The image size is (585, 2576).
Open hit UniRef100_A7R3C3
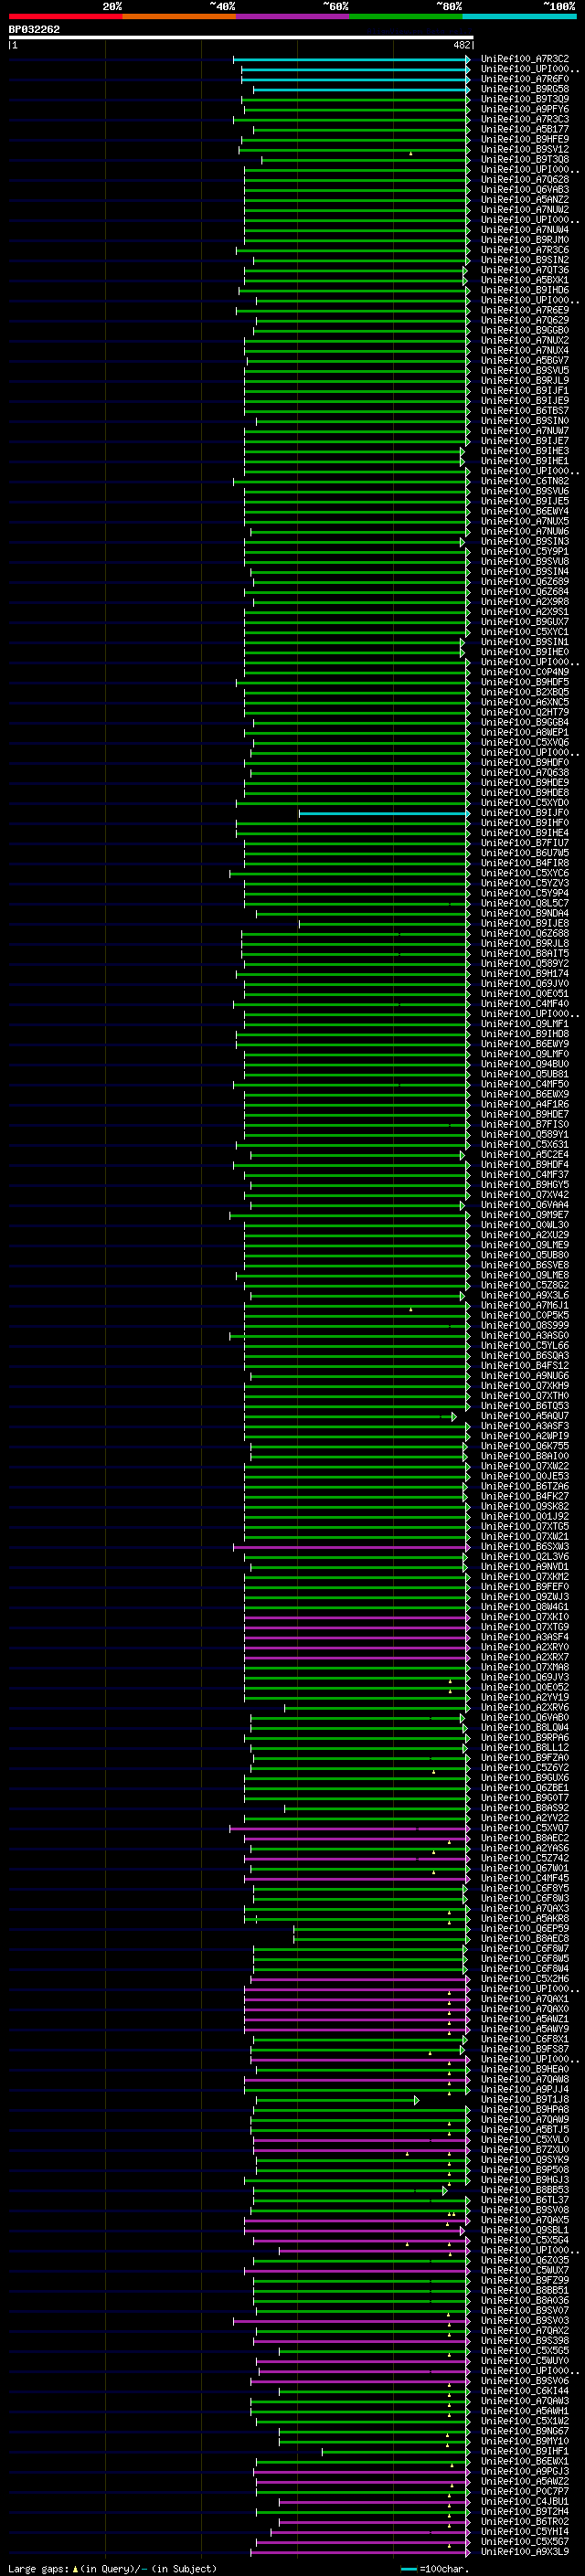[525, 119]
